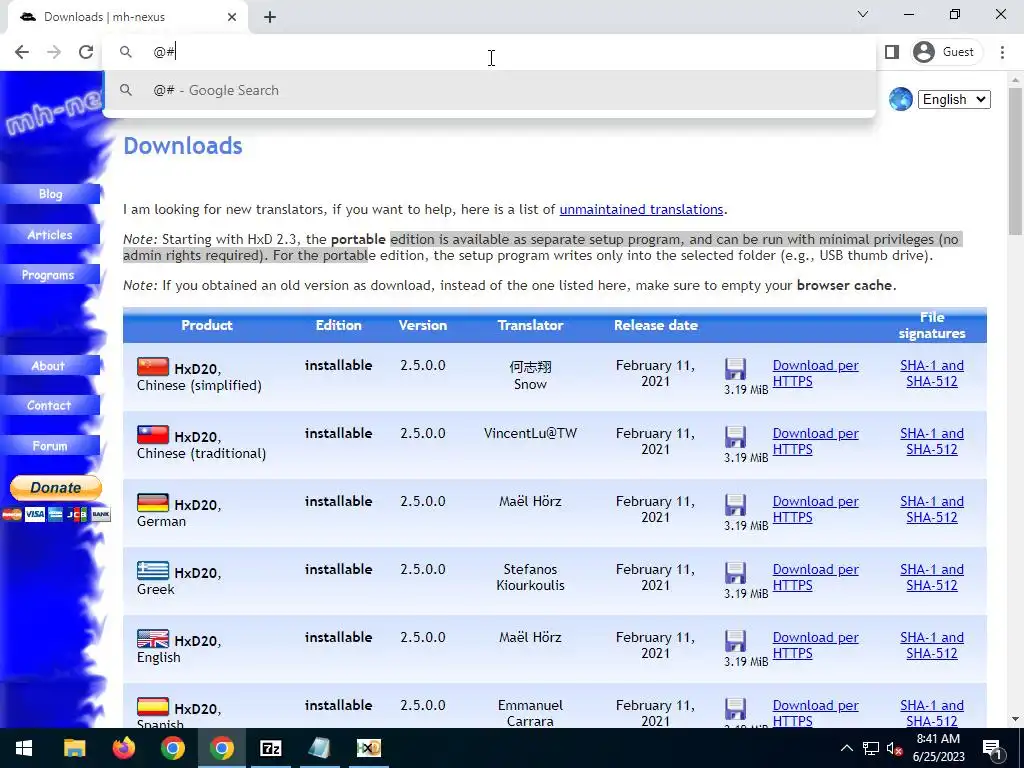
Task: Click the floppy disk icon for English
Action: [x=735, y=641]
